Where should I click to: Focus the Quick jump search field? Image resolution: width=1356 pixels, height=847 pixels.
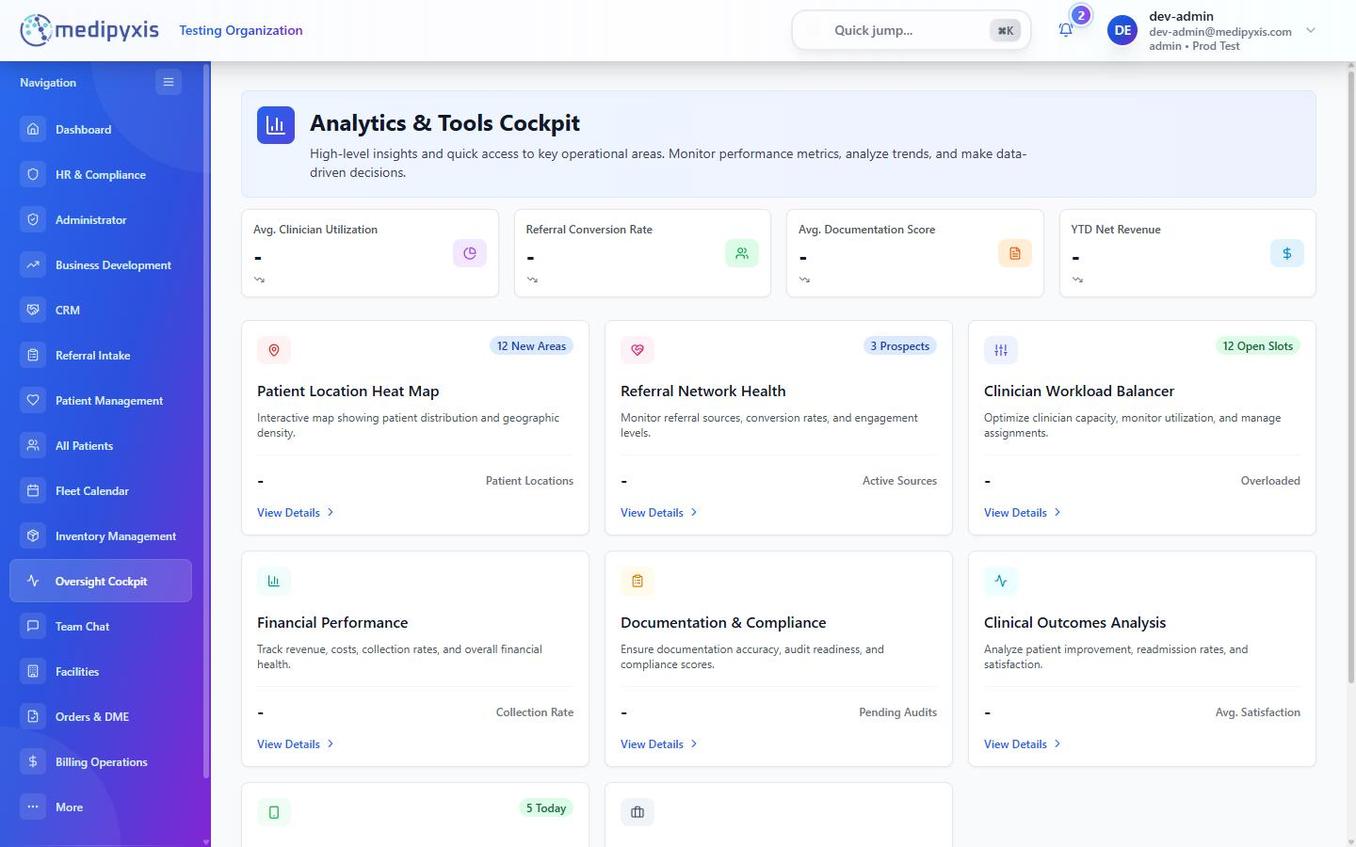click(x=911, y=30)
